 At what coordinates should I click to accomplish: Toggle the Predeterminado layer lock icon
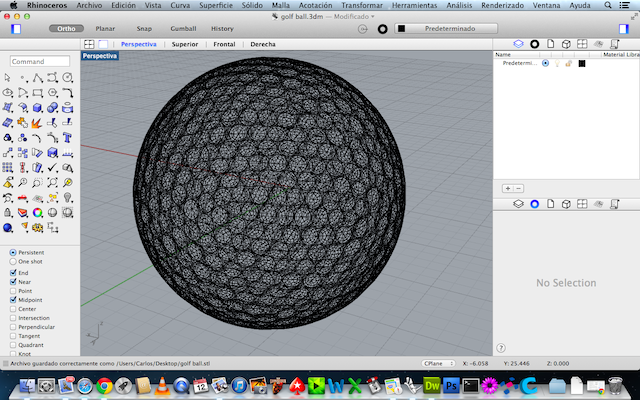(x=569, y=63)
